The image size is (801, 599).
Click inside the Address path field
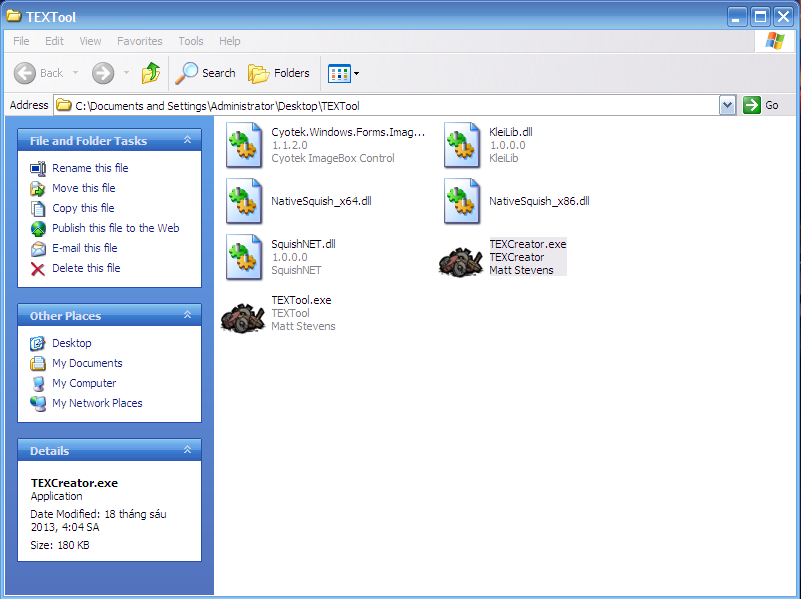click(400, 105)
